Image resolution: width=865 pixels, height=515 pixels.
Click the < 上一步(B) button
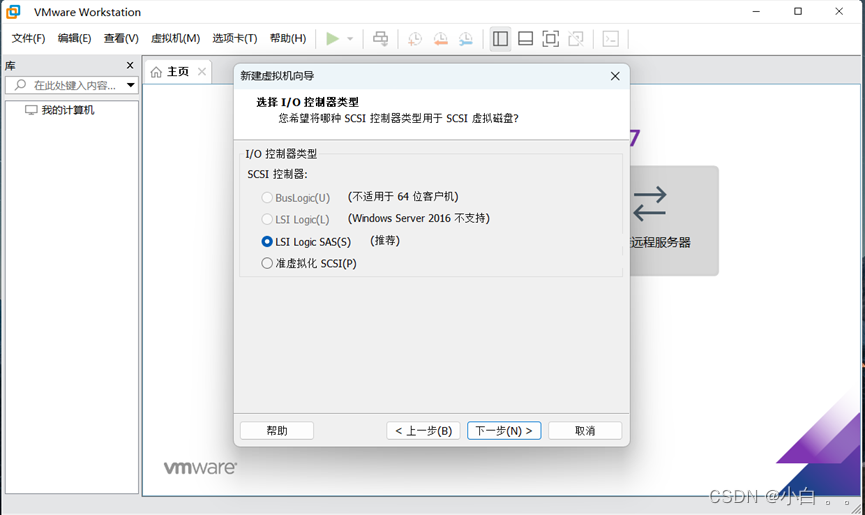[423, 431]
